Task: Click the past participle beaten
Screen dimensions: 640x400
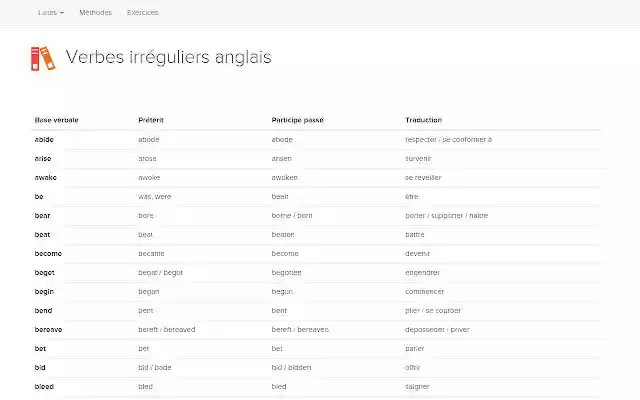Action: click(283, 234)
